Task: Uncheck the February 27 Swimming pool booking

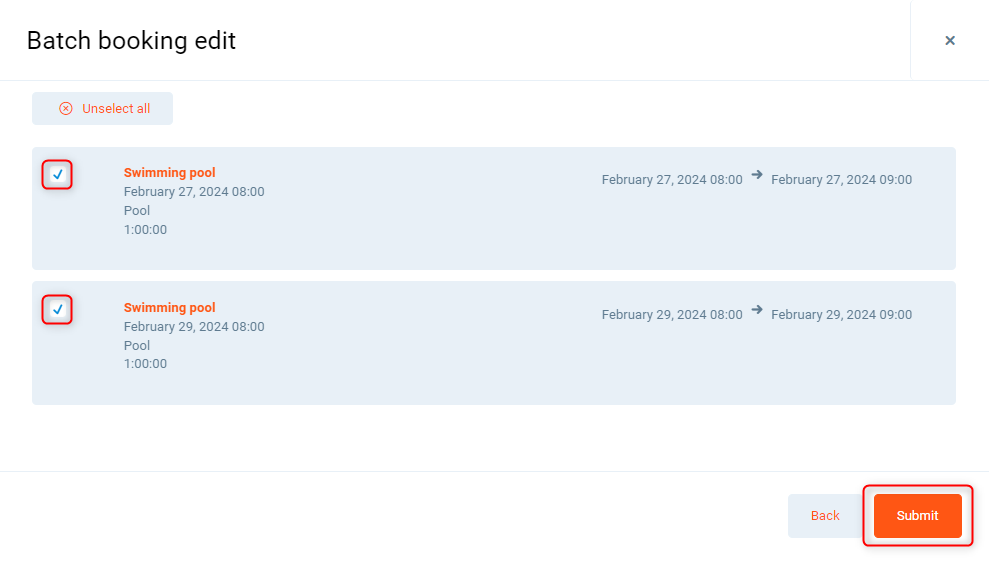Action: tap(58, 175)
